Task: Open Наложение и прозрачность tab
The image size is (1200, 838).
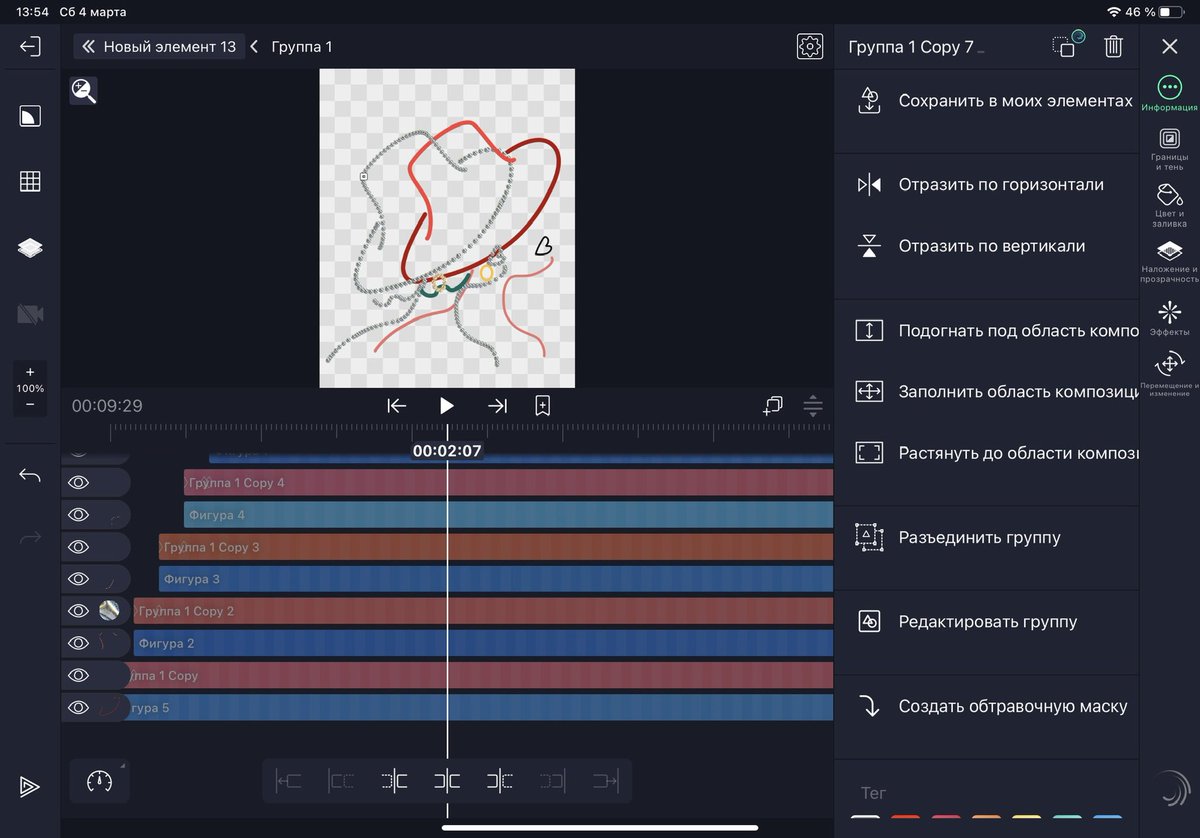Action: coord(1169,261)
